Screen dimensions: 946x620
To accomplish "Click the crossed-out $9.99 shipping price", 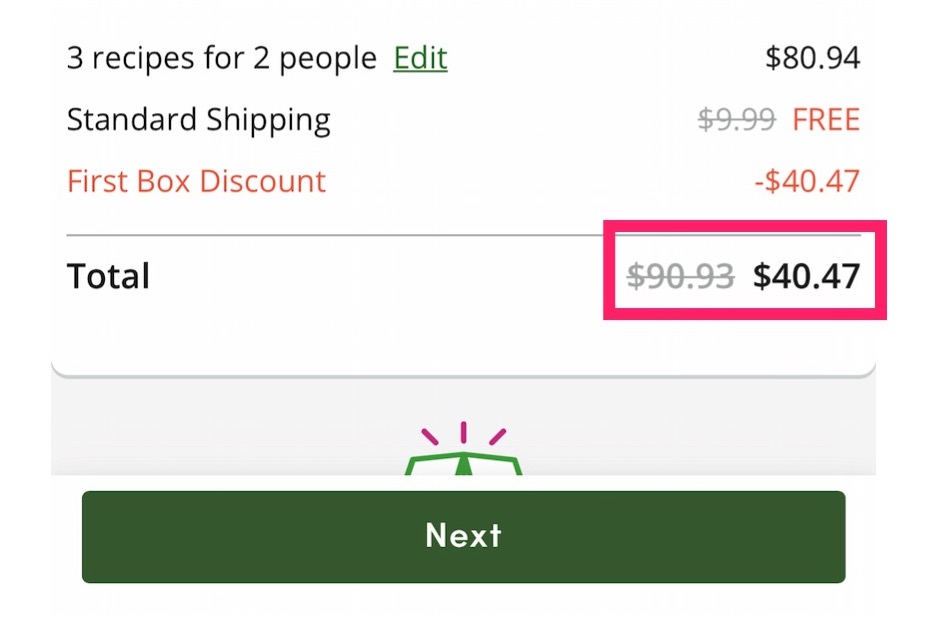I will 736,120.
